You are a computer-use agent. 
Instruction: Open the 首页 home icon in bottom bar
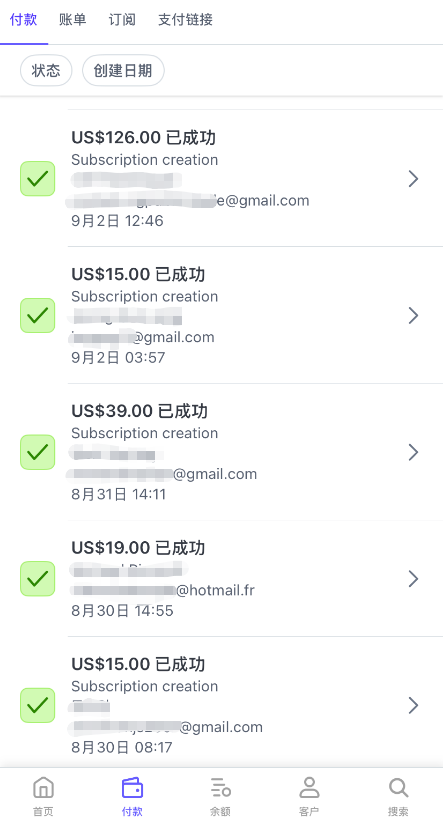(x=43, y=788)
